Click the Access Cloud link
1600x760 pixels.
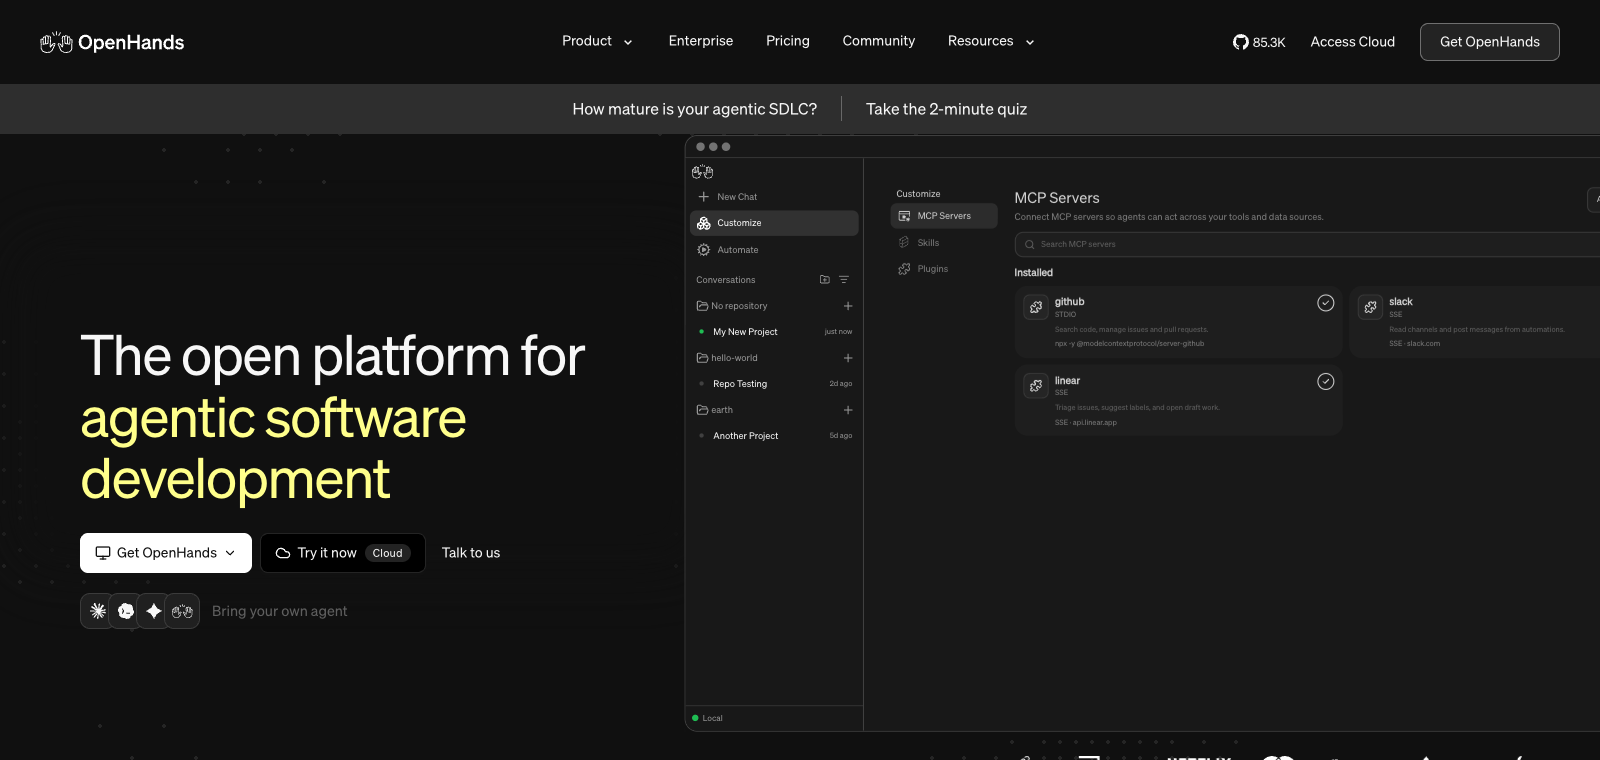(1353, 42)
